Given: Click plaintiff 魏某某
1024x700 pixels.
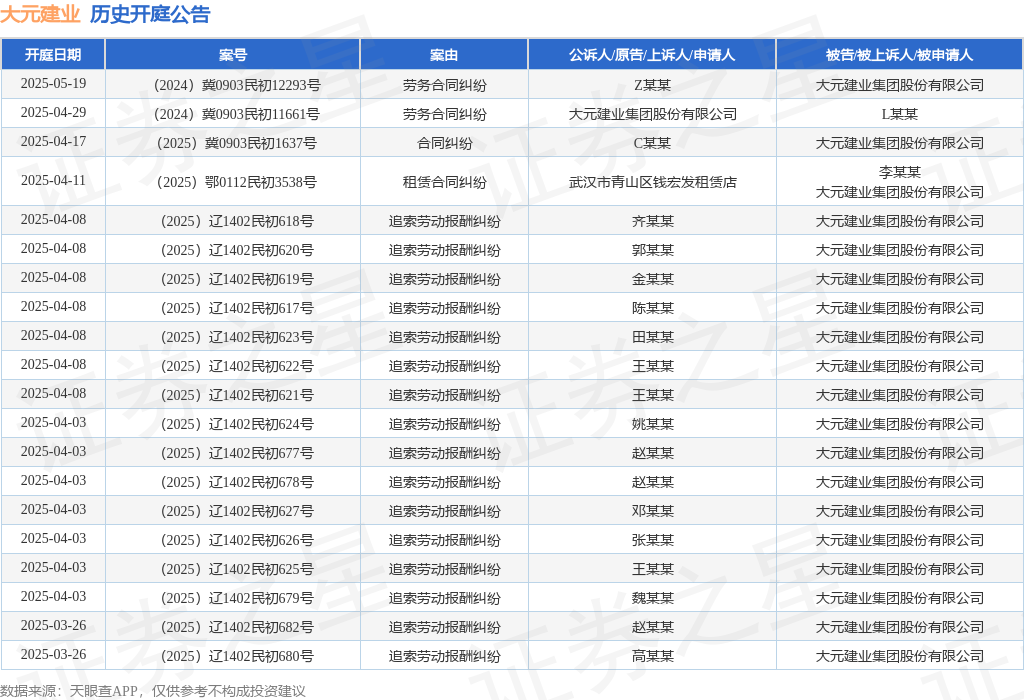Looking at the screenshot, I should pyautogui.click(x=652, y=598).
